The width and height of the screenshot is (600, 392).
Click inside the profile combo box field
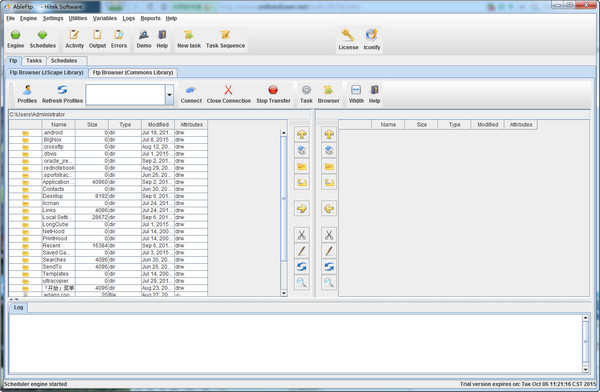pyautogui.click(x=126, y=95)
